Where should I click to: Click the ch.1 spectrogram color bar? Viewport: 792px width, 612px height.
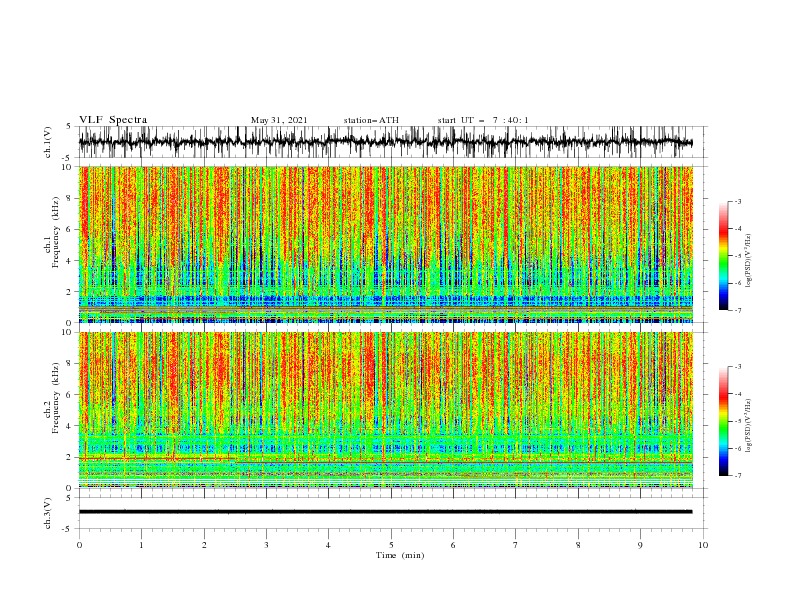(x=723, y=256)
